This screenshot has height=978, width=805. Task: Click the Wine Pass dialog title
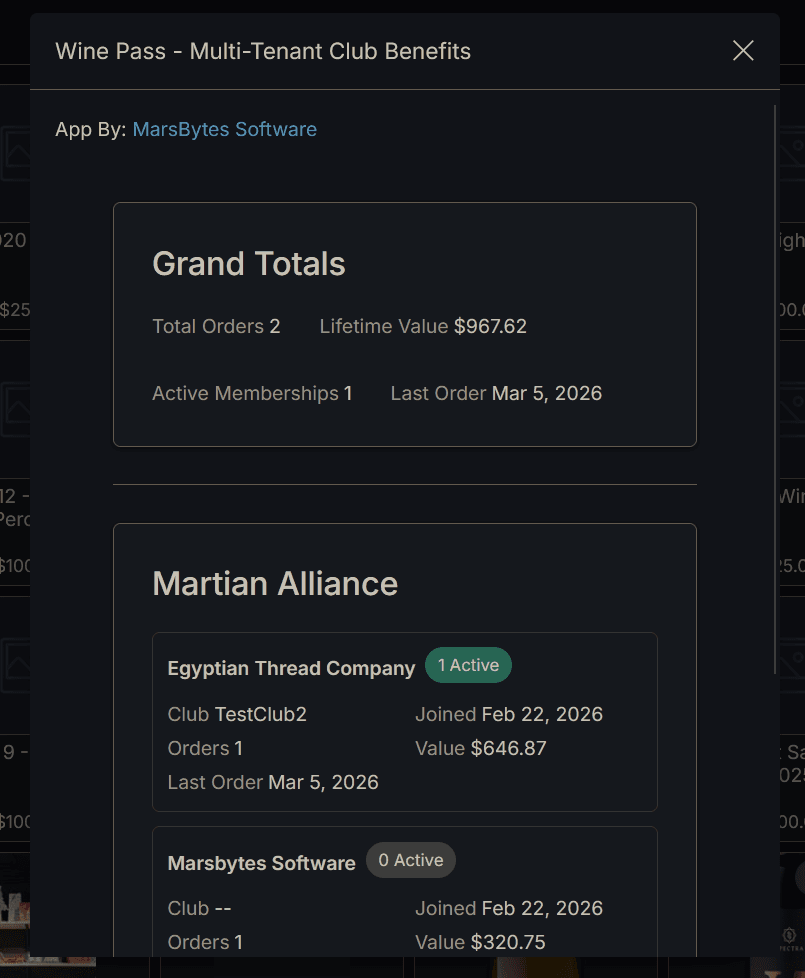(x=264, y=51)
